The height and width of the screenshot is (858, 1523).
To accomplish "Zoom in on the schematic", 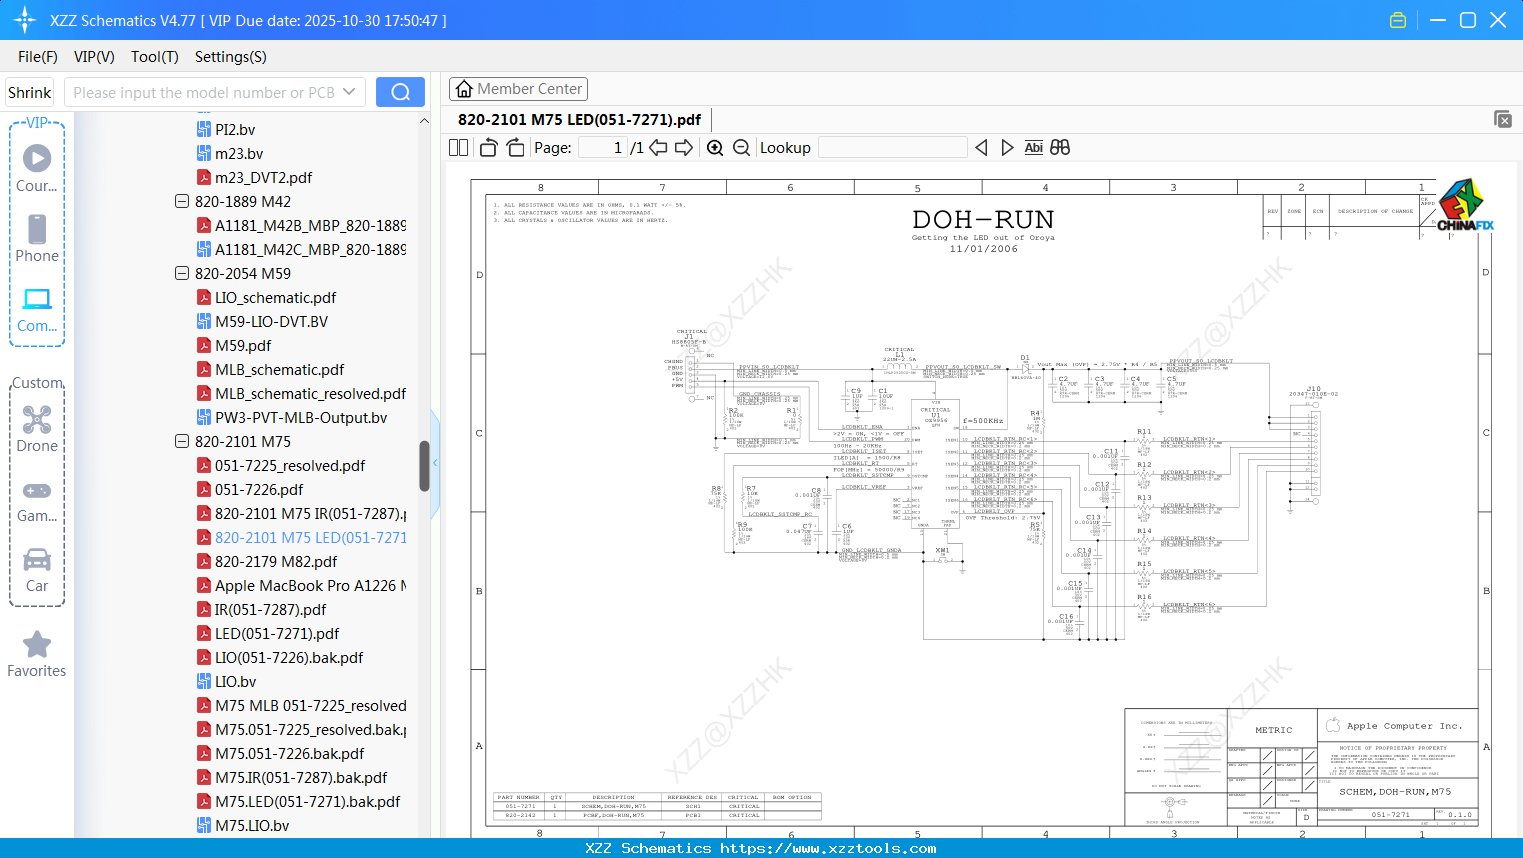I will 715,148.
